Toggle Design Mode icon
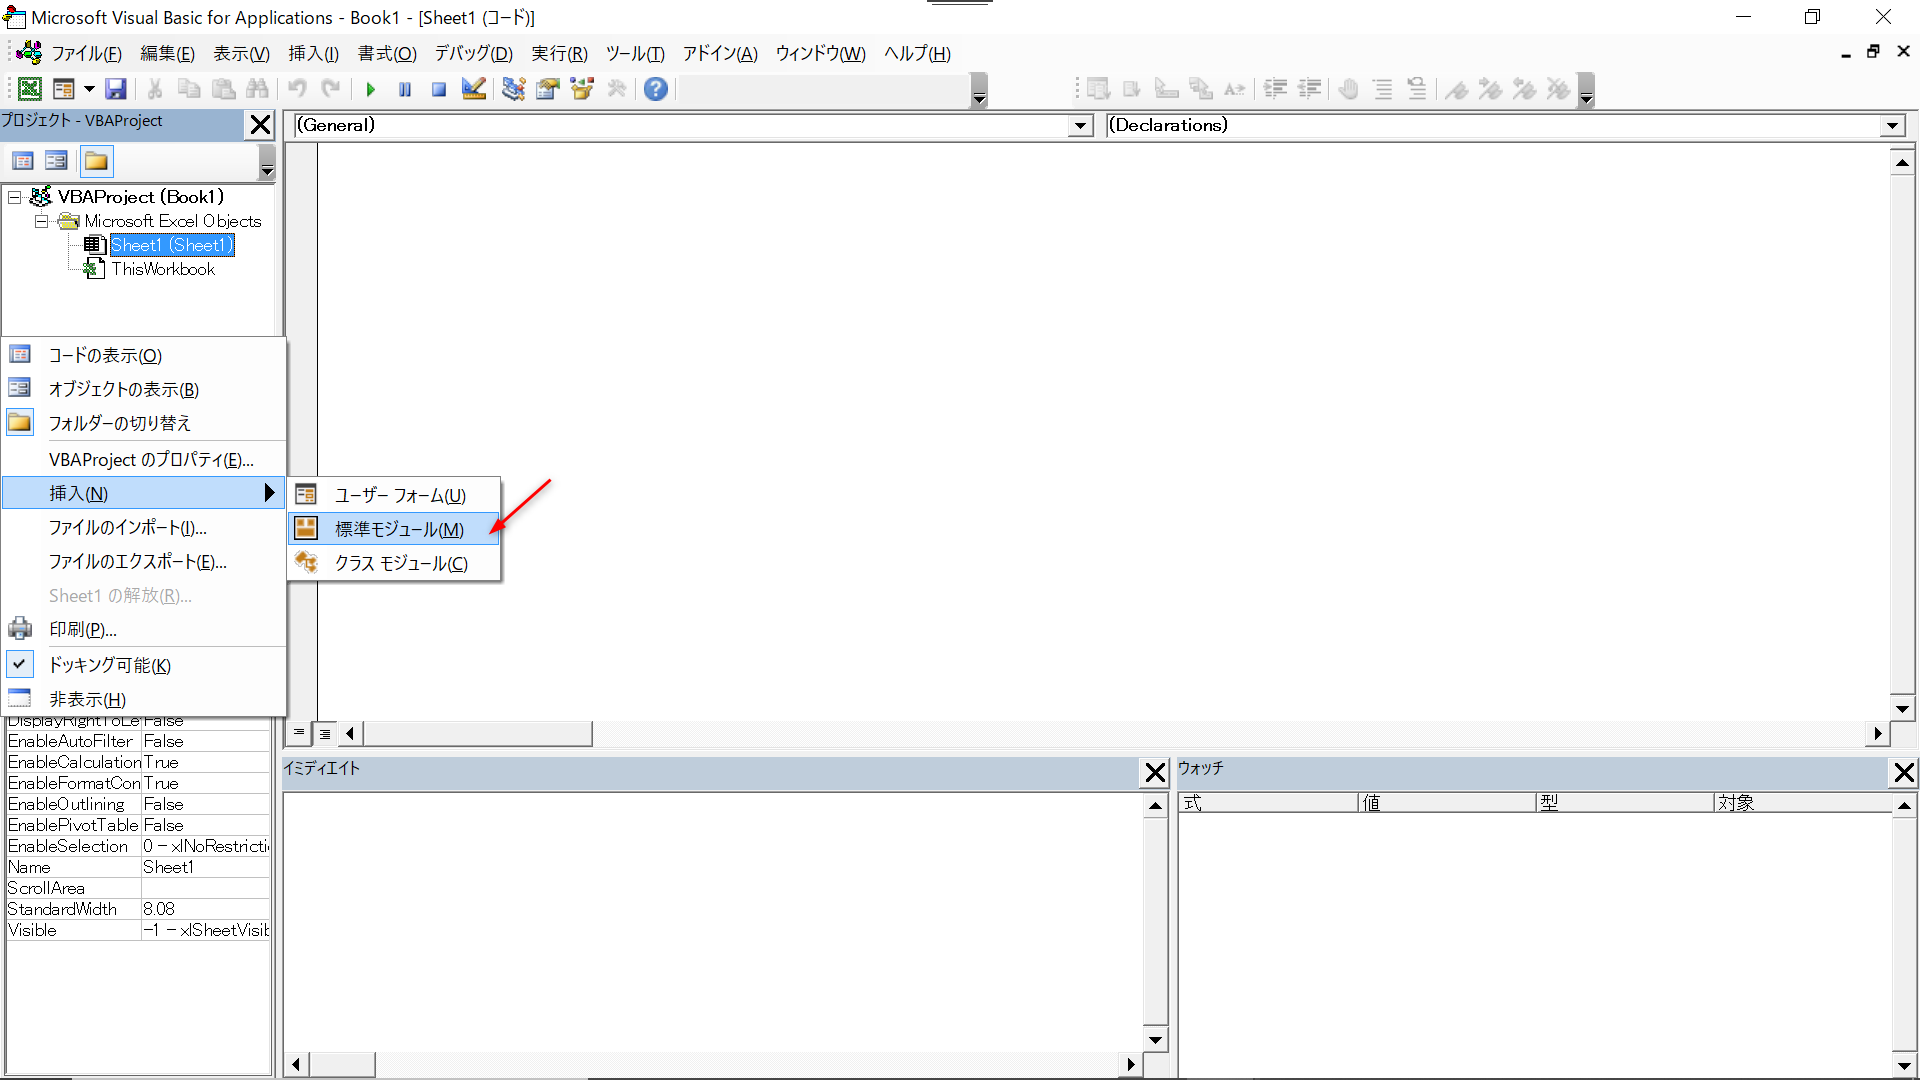Screen dimensions: 1920x1080 (x=473, y=89)
